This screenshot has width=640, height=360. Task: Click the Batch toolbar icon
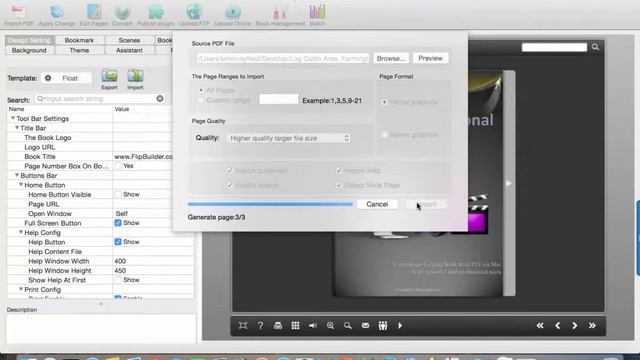coord(317,11)
